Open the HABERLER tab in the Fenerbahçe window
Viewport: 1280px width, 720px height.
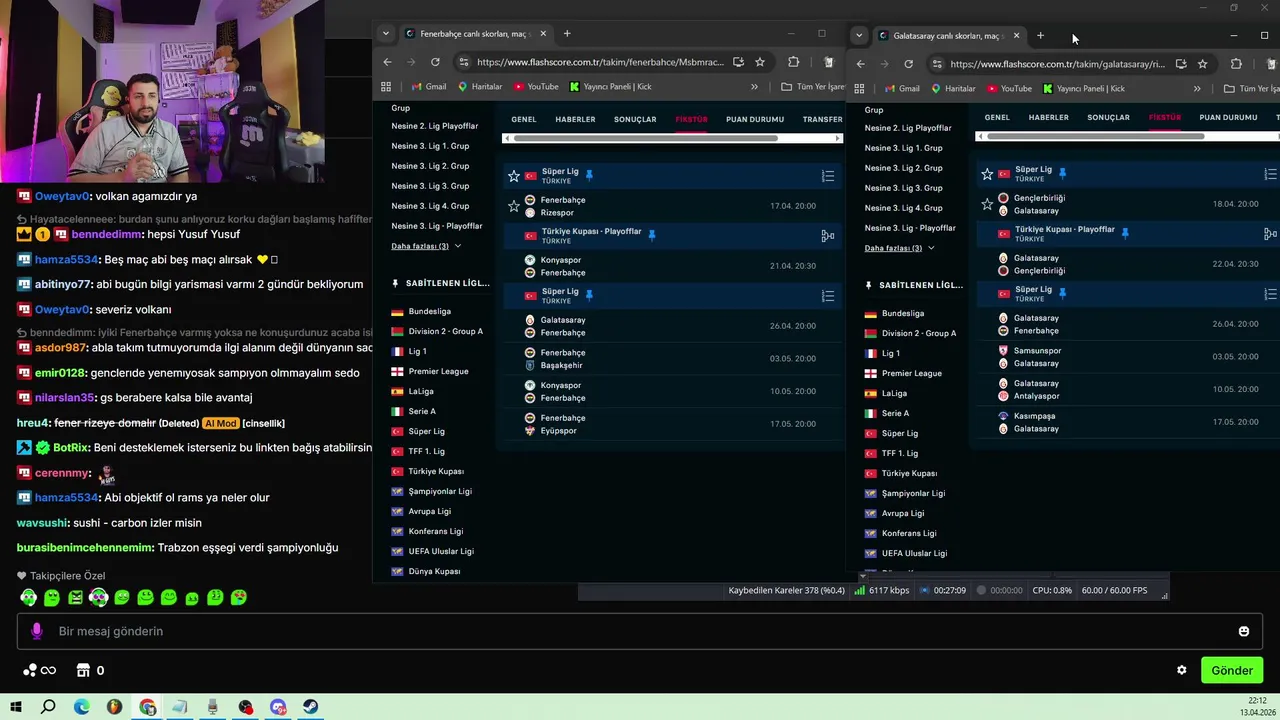click(x=575, y=119)
